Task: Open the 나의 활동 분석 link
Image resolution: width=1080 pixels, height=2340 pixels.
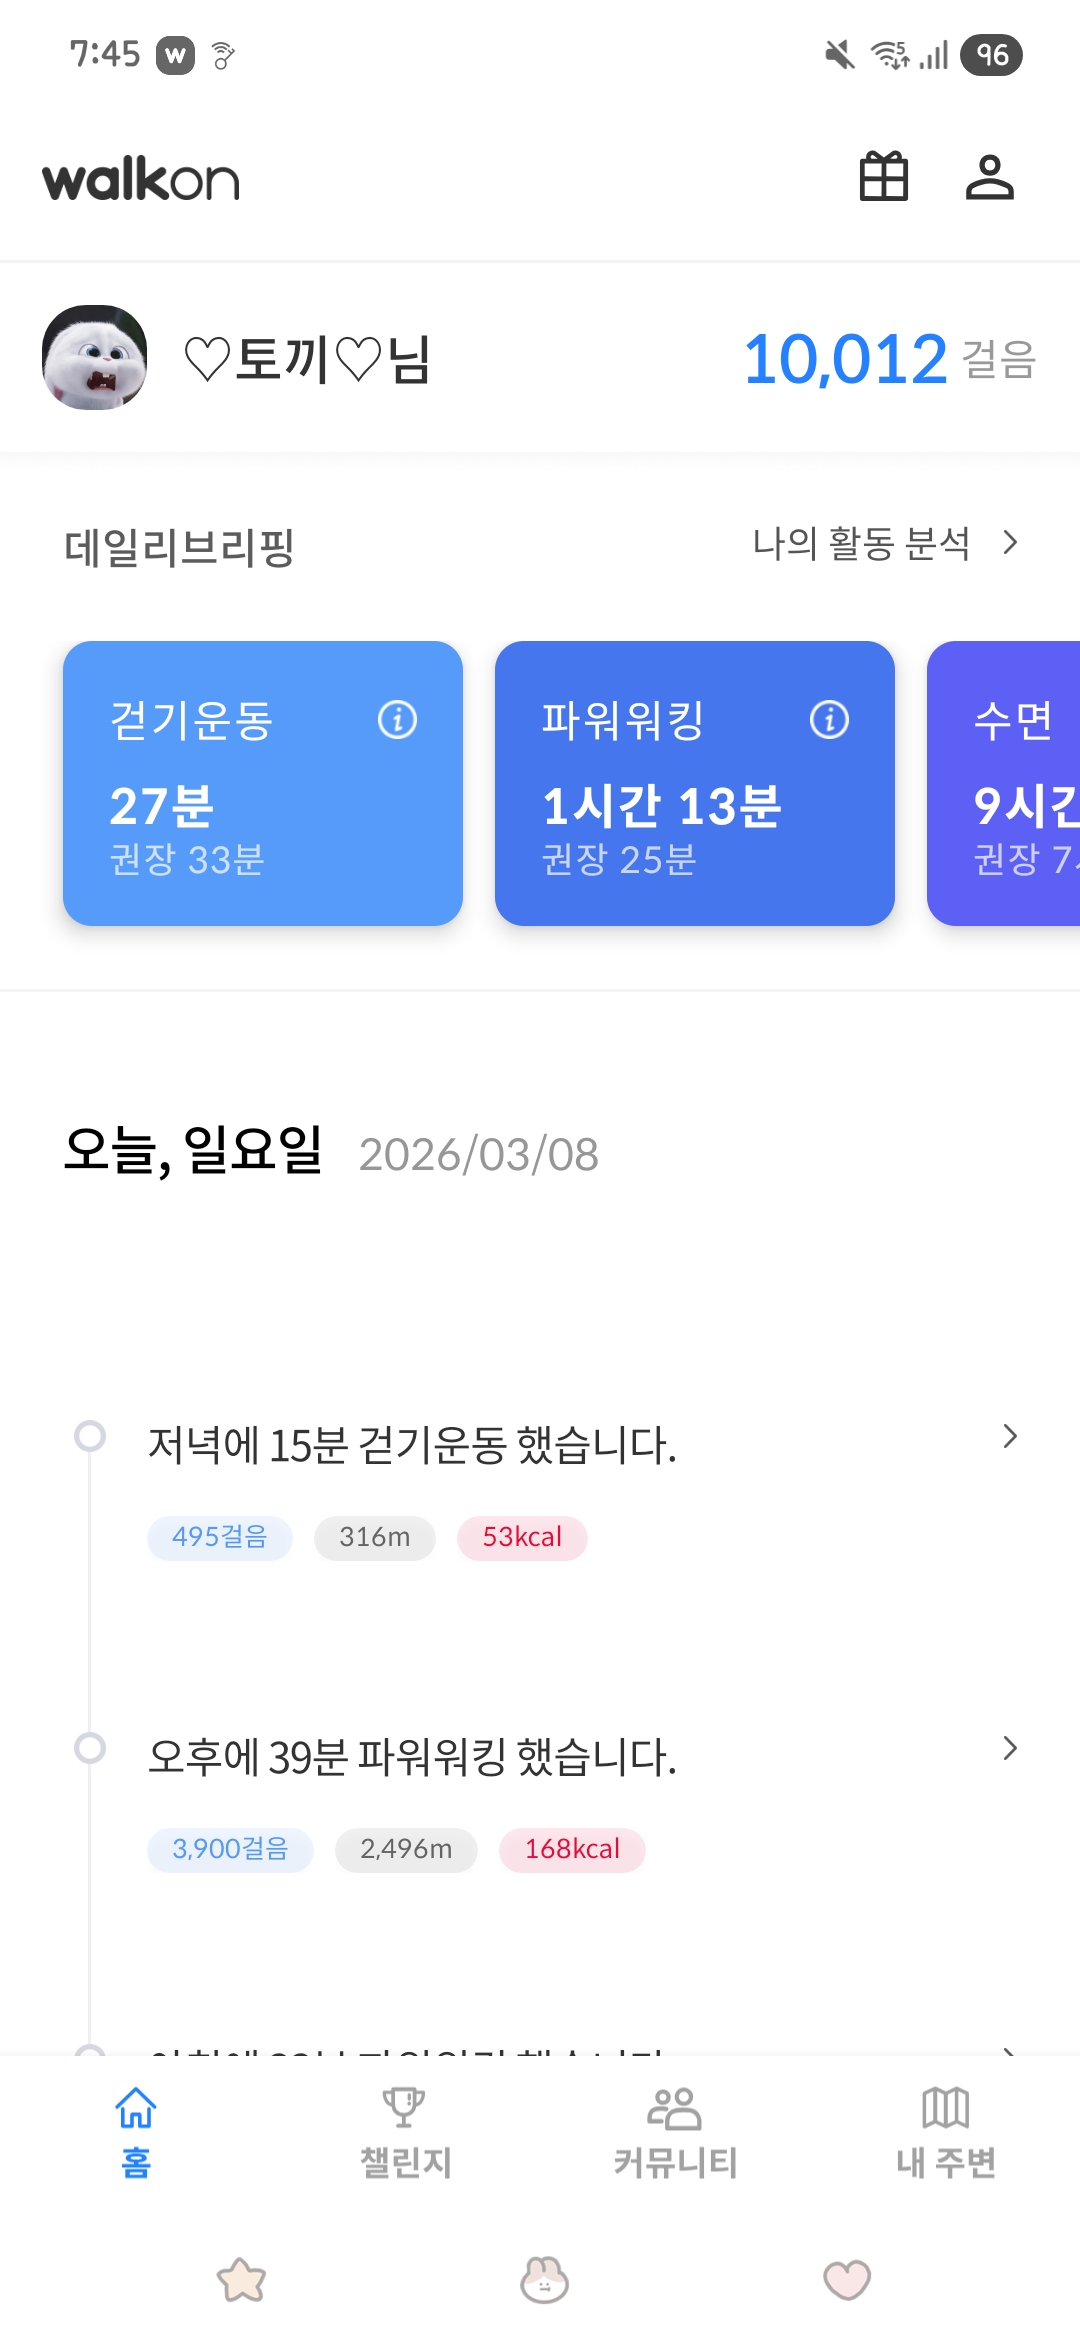Action: point(861,543)
